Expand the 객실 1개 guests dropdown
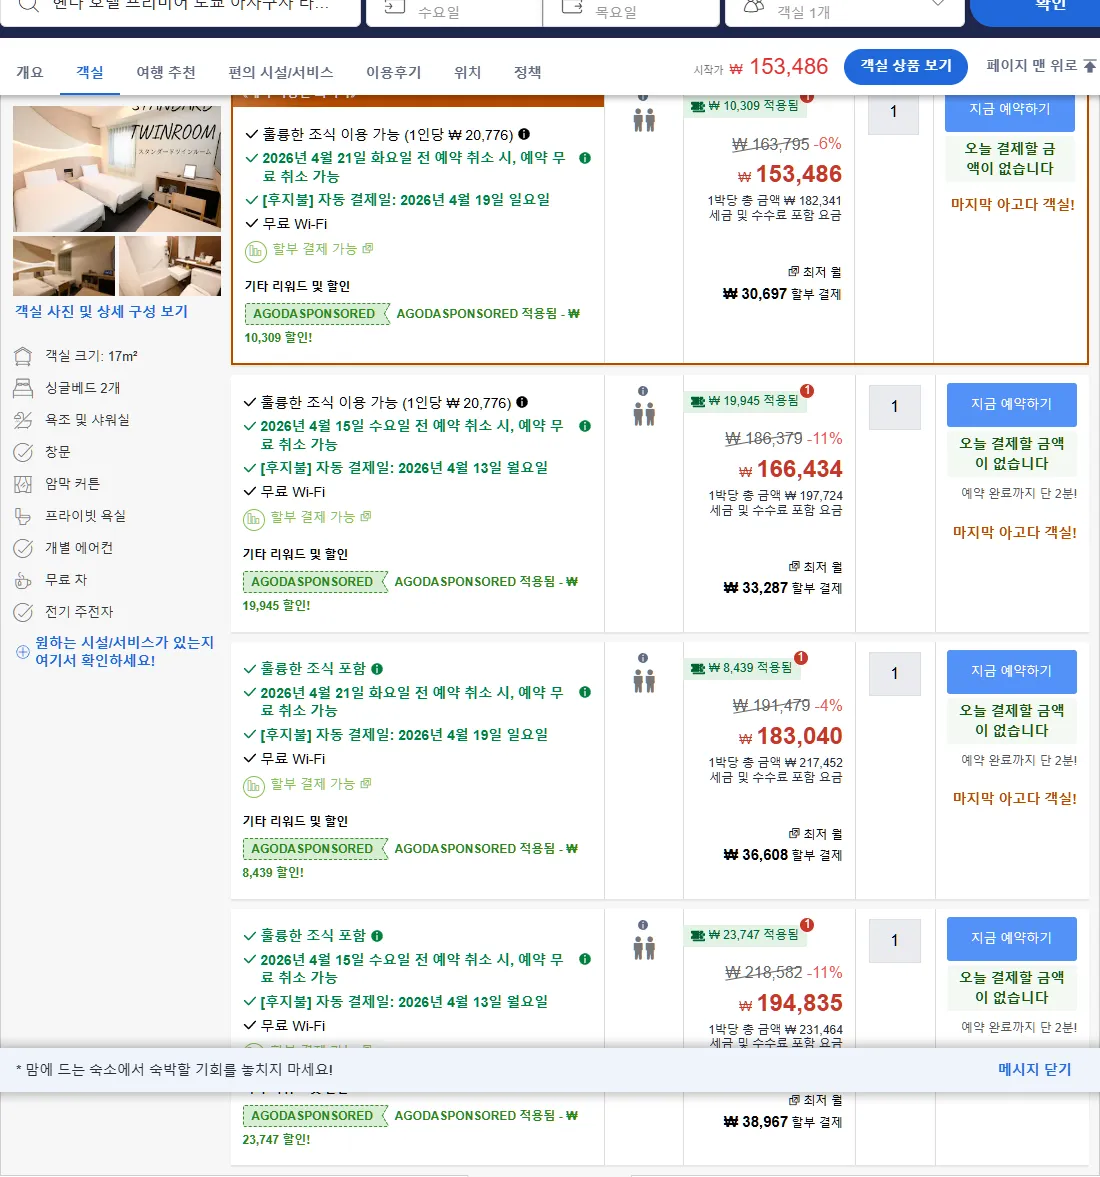The height and width of the screenshot is (1177, 1100). point(845,11)
